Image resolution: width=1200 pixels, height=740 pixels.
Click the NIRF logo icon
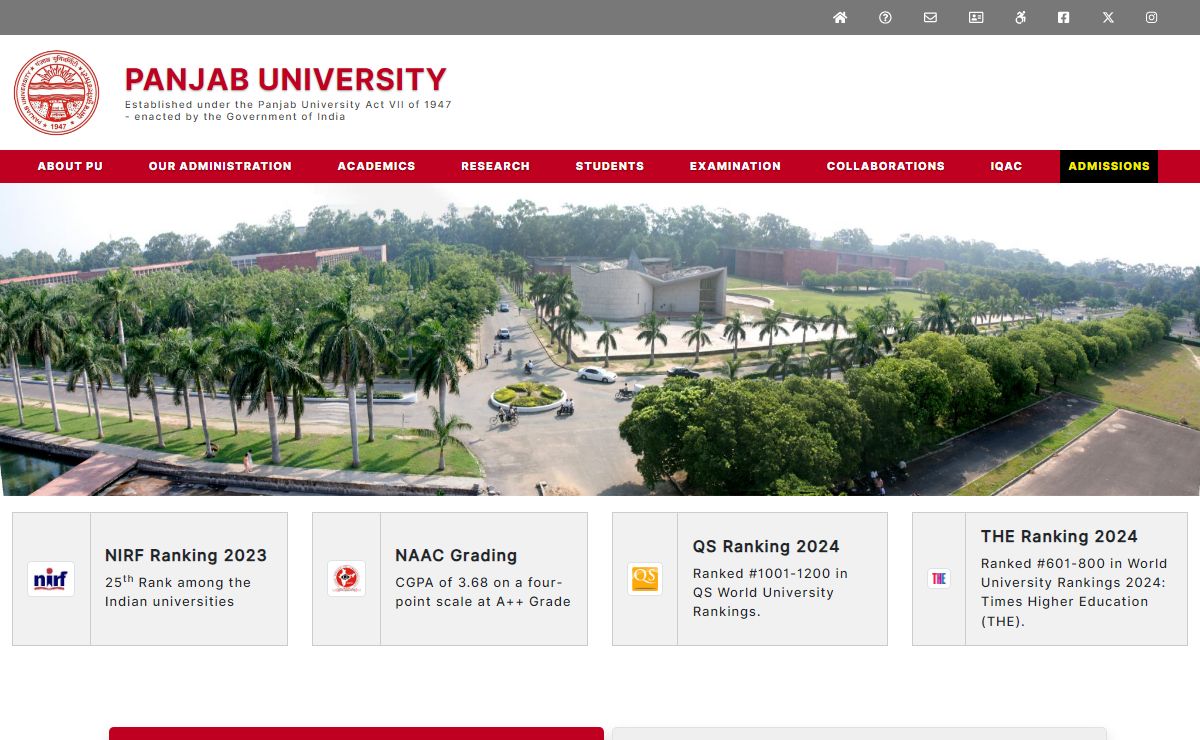tap(51, 579)
